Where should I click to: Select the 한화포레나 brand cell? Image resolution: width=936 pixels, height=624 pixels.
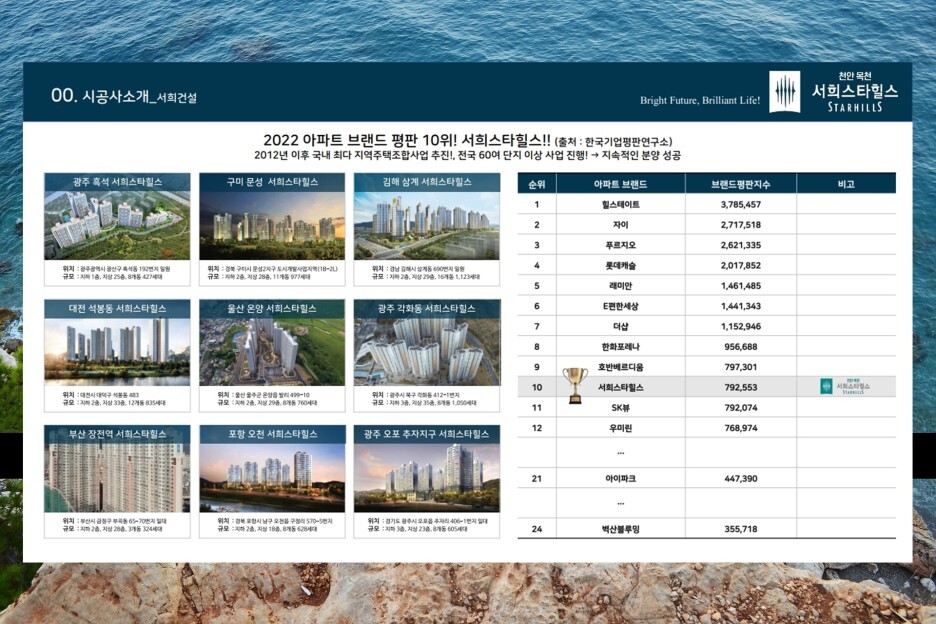(x=620, y=346)
